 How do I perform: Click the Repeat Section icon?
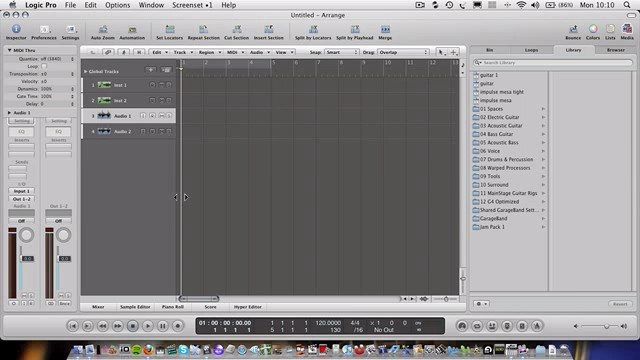pyautogui.click(x=203, y=29)
